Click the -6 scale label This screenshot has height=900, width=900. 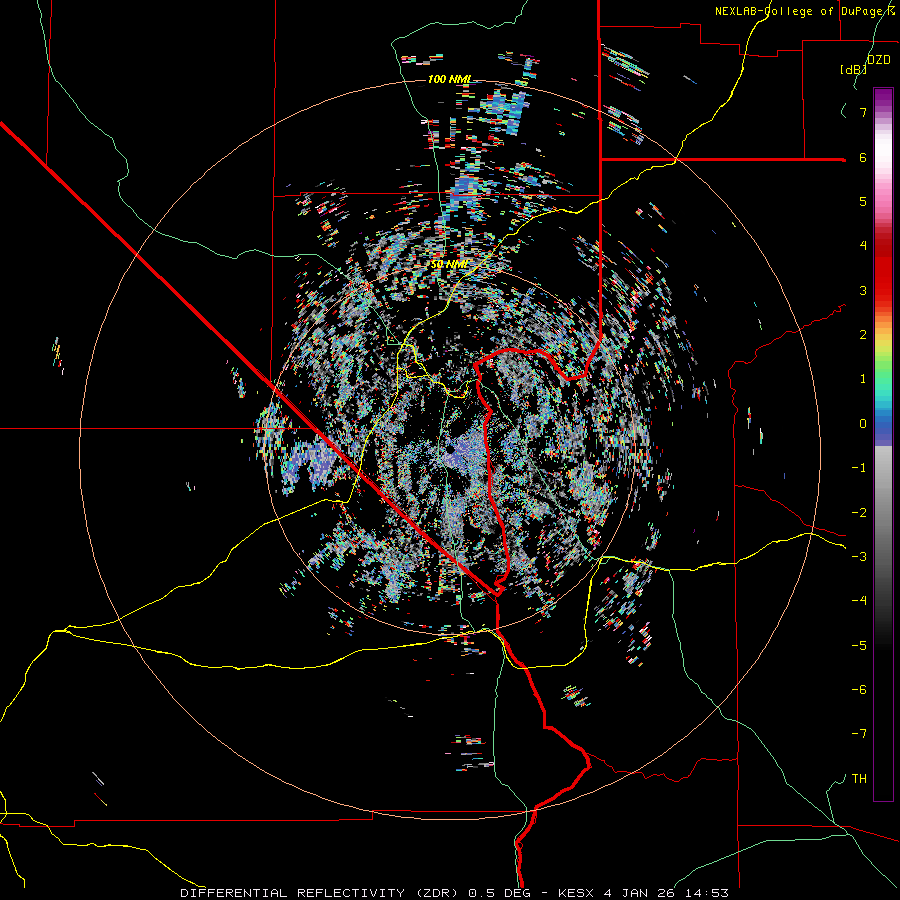859,690
